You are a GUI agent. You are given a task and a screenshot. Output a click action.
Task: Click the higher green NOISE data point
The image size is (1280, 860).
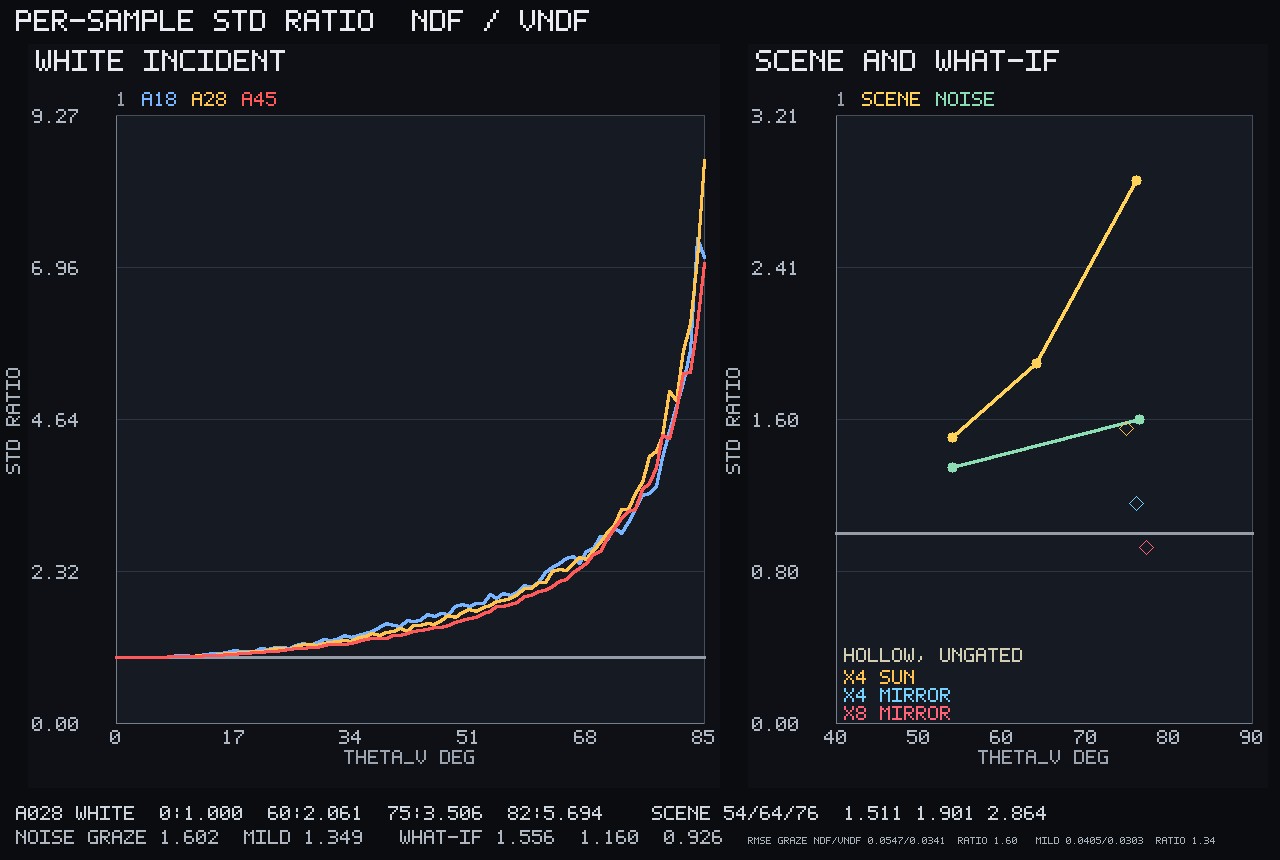tap(1139, 420)
